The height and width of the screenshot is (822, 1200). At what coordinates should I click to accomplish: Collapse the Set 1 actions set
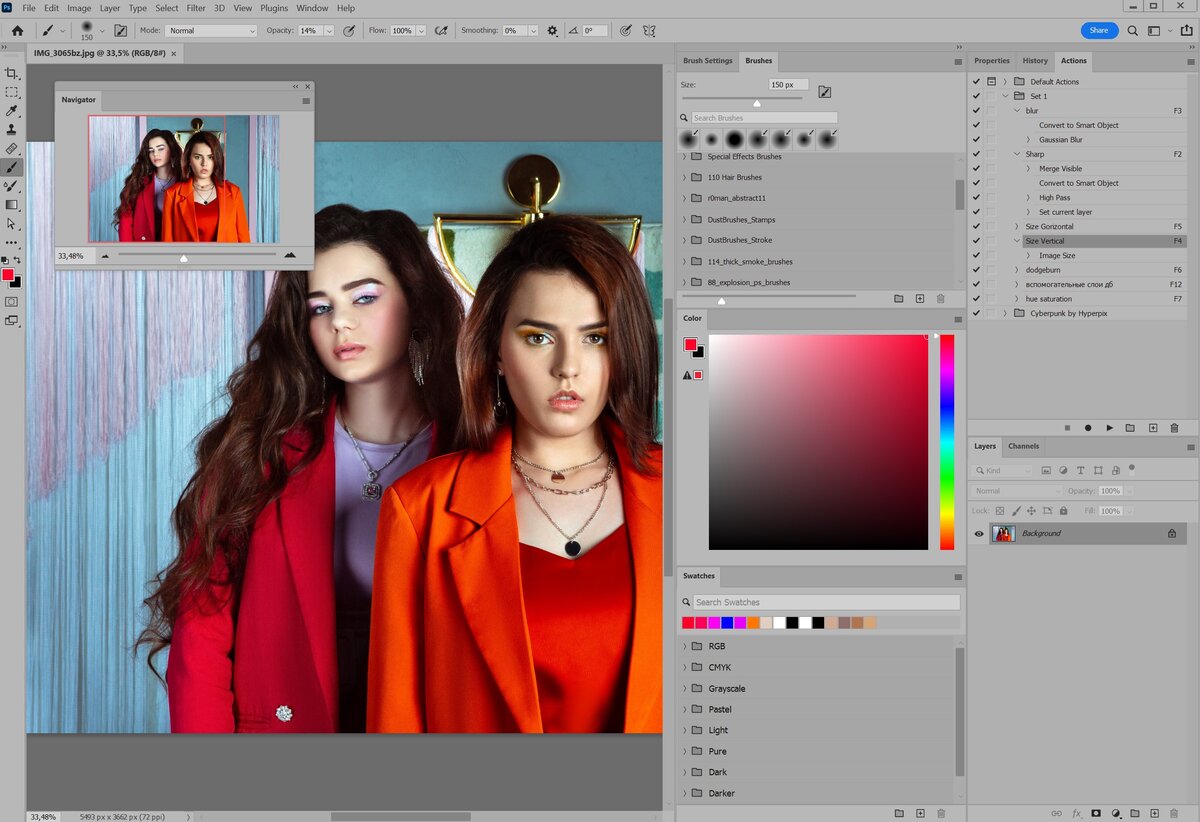coord(1006,96)
